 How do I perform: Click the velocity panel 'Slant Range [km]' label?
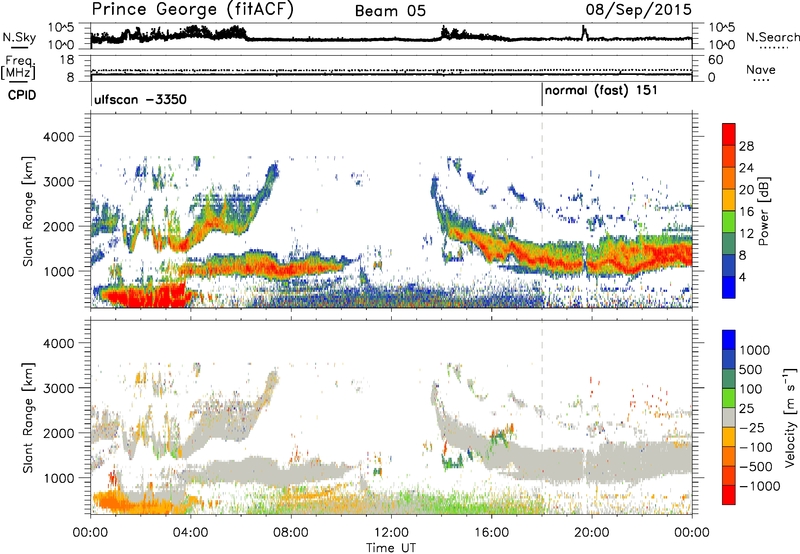pyautogui.click(x=28, y=418)
